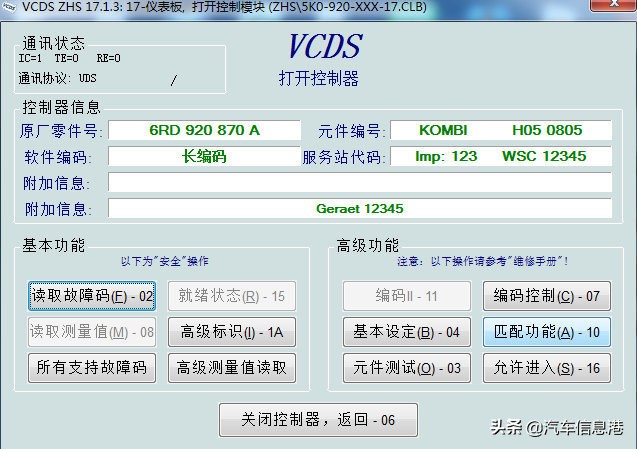The image size is (637, 449).
Task: Open 编码控制(C) - 07 coding
Action: [546, 296]
